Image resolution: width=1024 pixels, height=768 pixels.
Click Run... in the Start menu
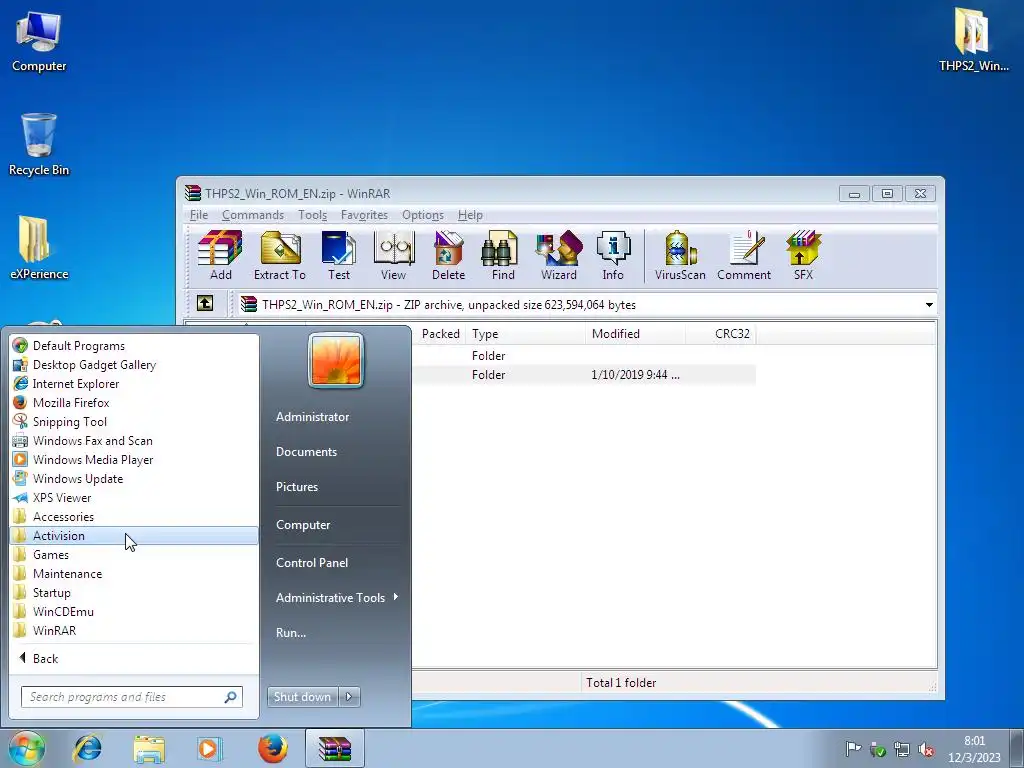point(337,632)
